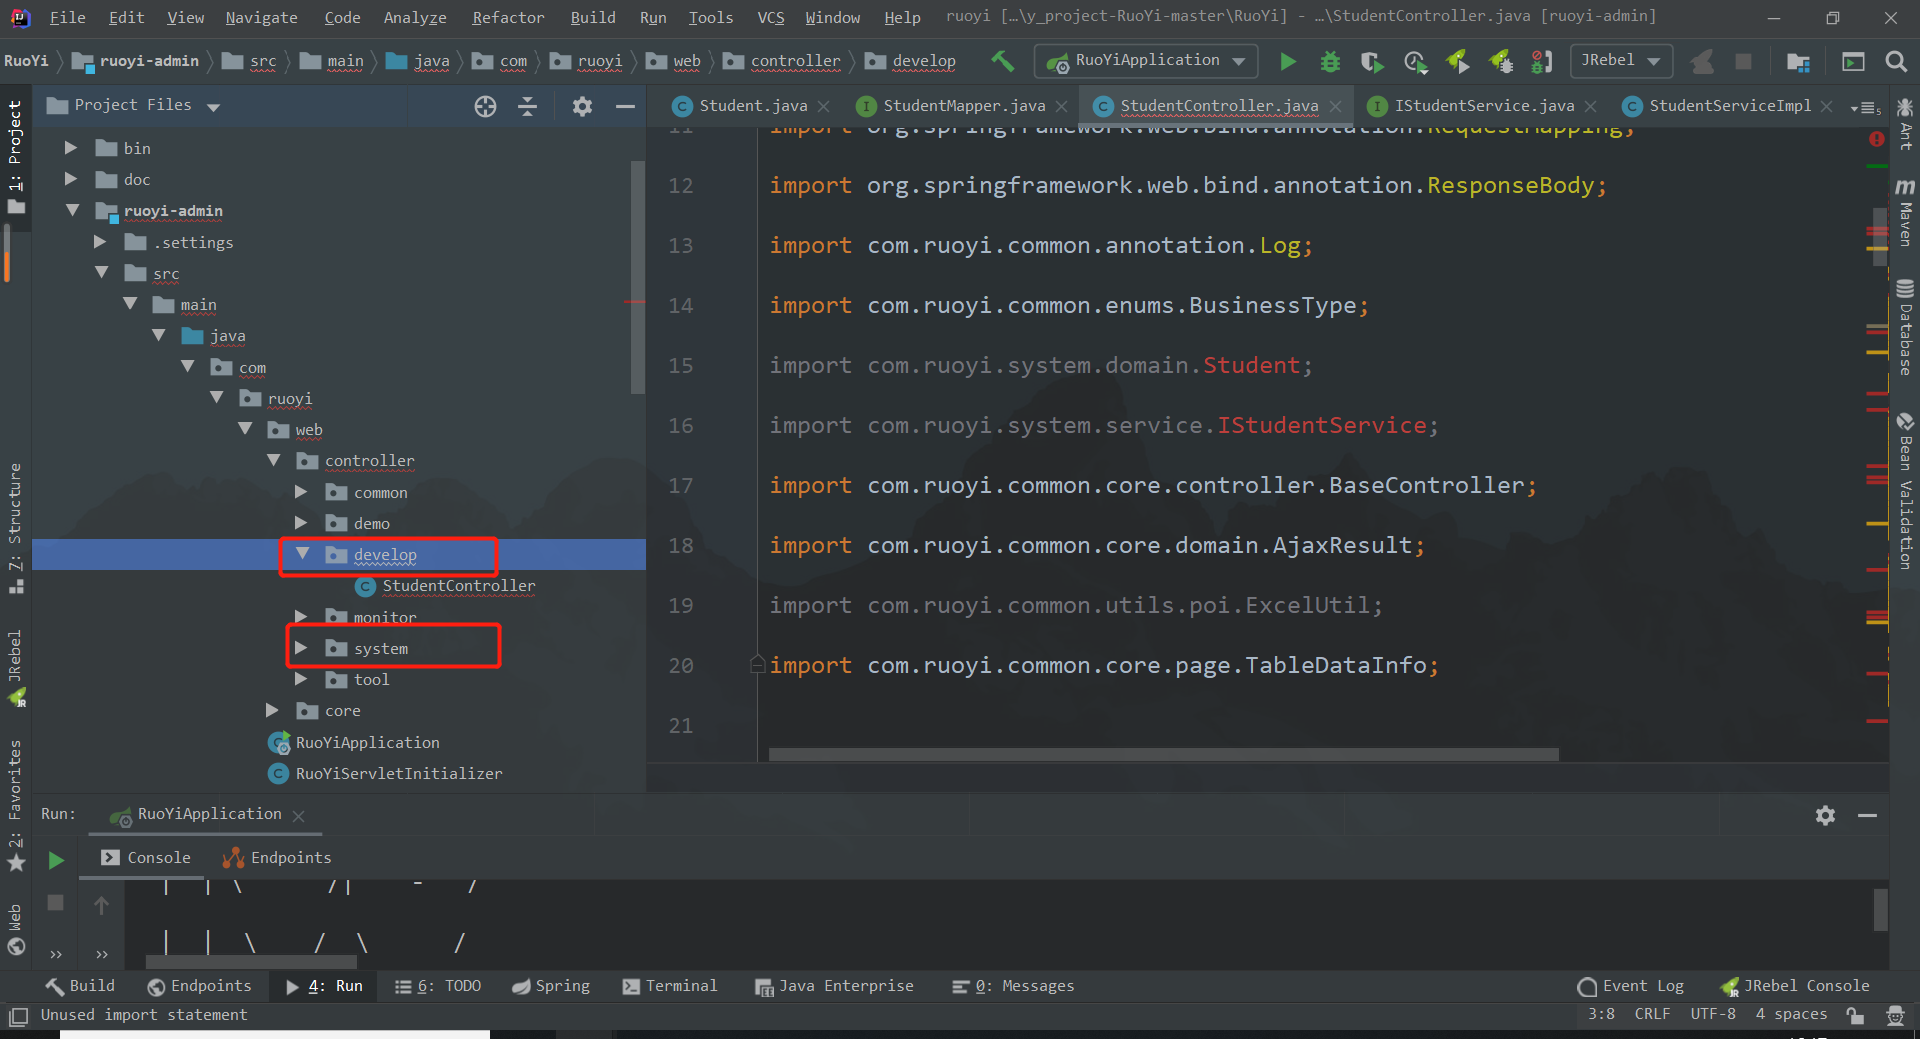Hide the Project tool window

coord(625,106)
